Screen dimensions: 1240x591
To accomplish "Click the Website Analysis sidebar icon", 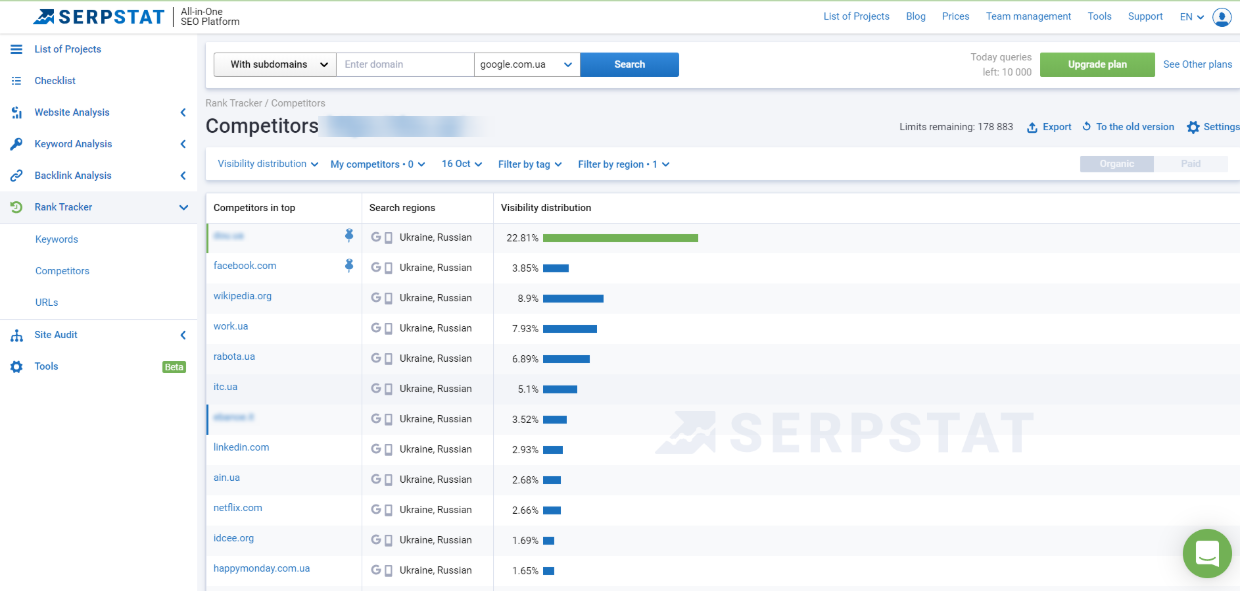I will [16, 113].
